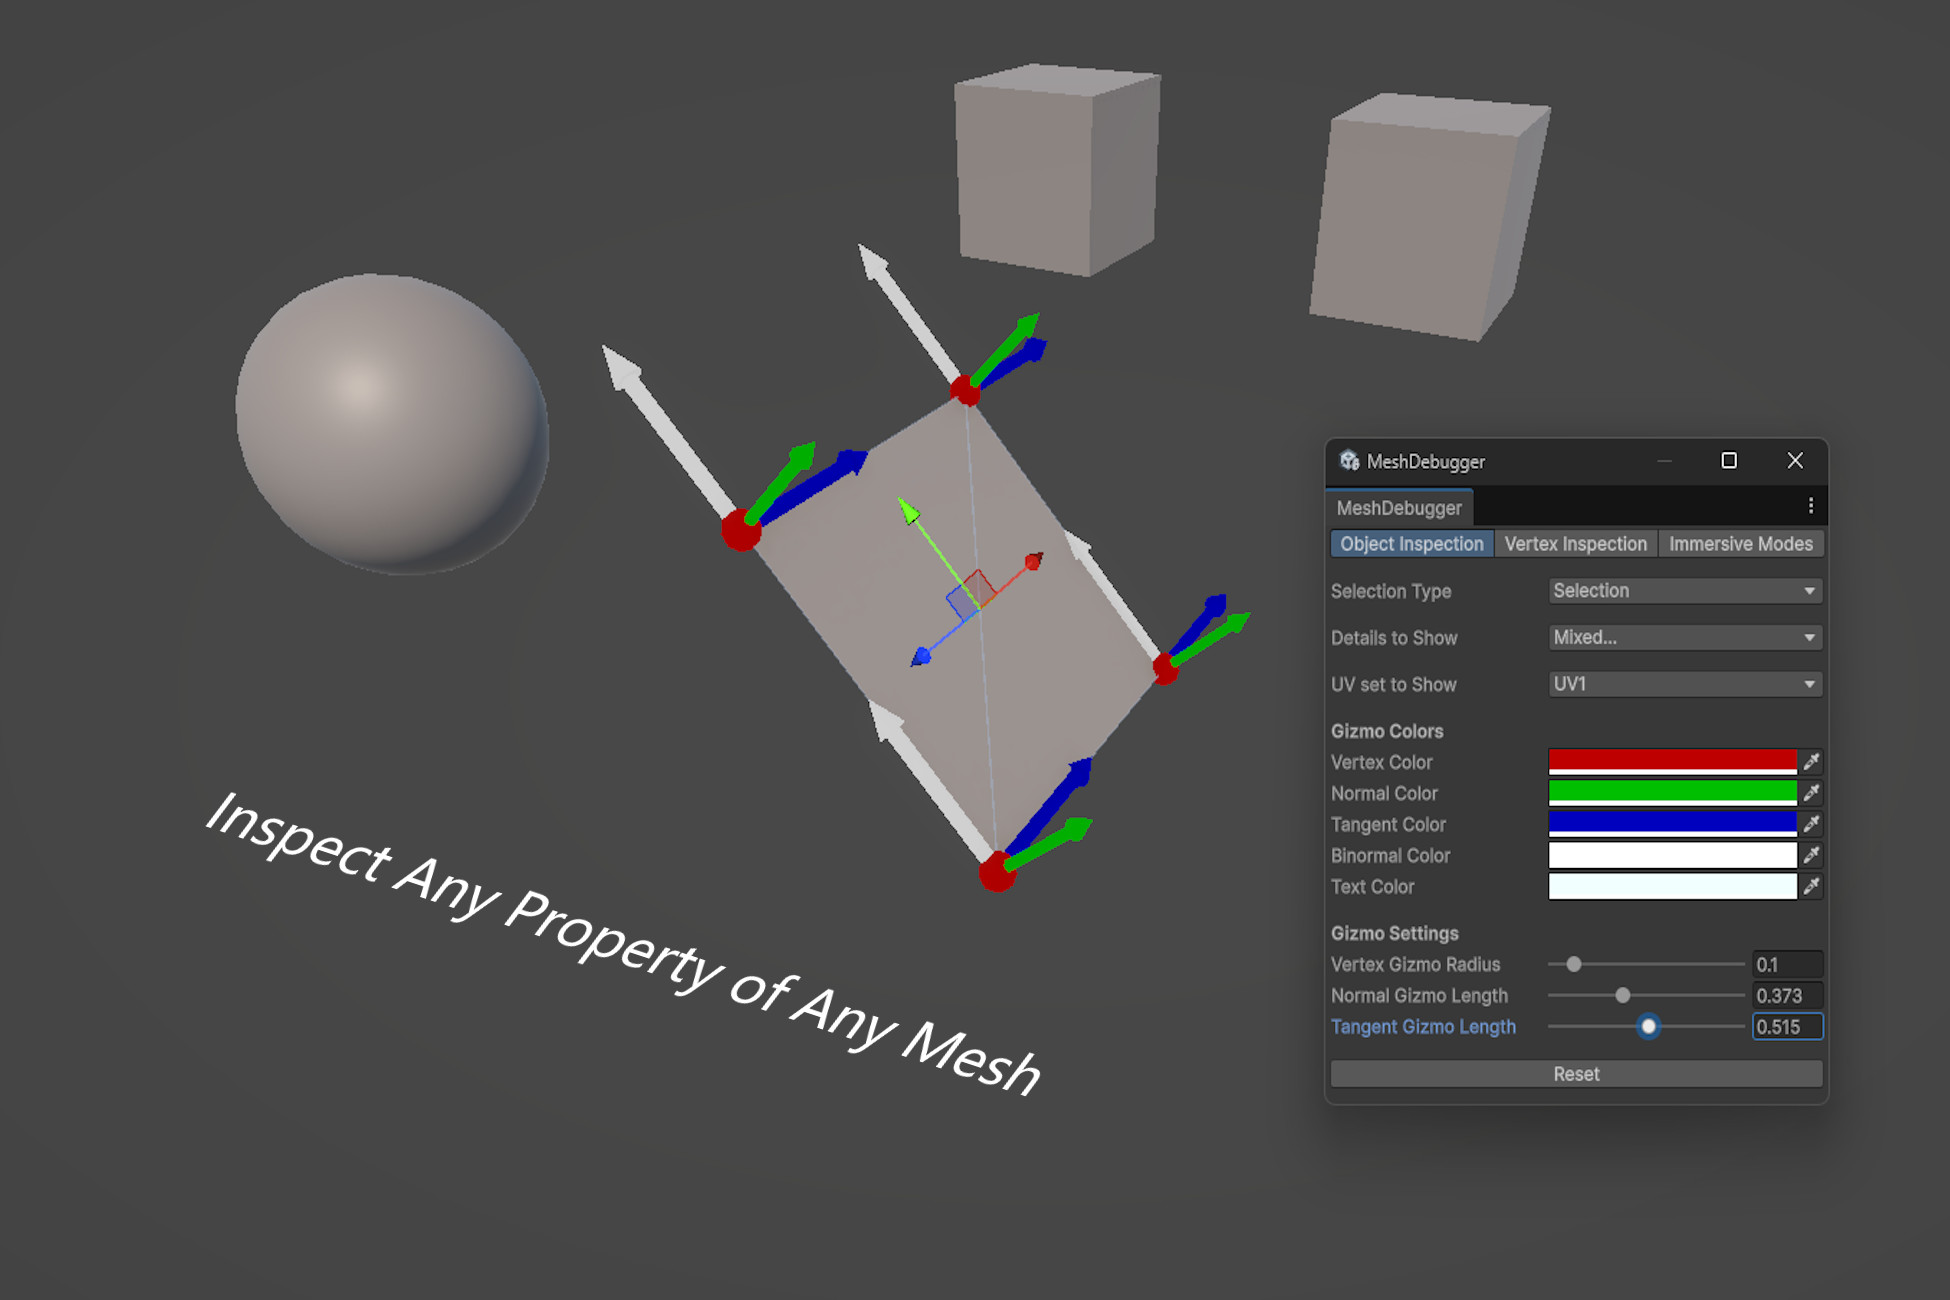Click the Tangent Gizmo Length value field
Viewport: 1950px width, 1300px height.
(1787, 1027)
